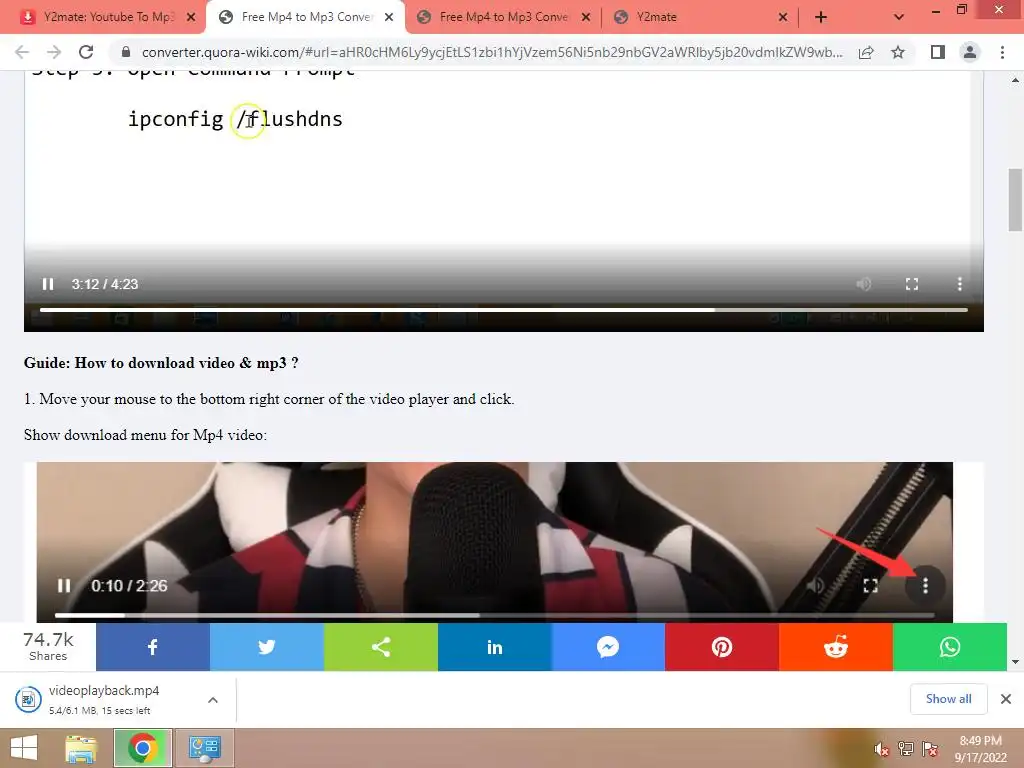Seek on the top video progress bar
Image resolution: width=1024 pixels, height=768 pixels.
(x=504, y=310)
